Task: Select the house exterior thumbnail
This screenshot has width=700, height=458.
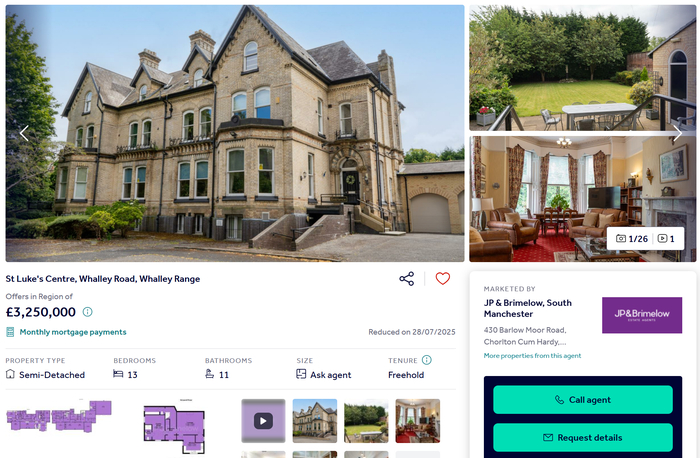Action: click(315, 421)
